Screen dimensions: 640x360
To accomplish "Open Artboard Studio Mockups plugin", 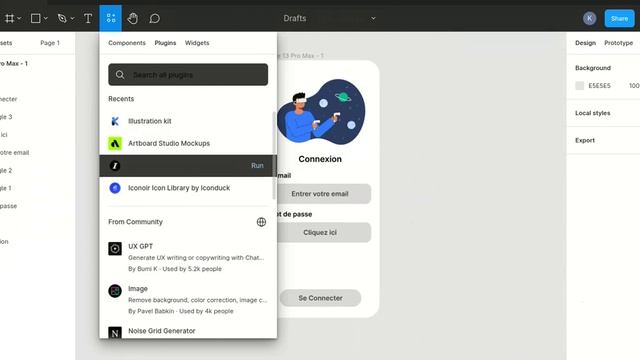I will [x=188, y=143].
